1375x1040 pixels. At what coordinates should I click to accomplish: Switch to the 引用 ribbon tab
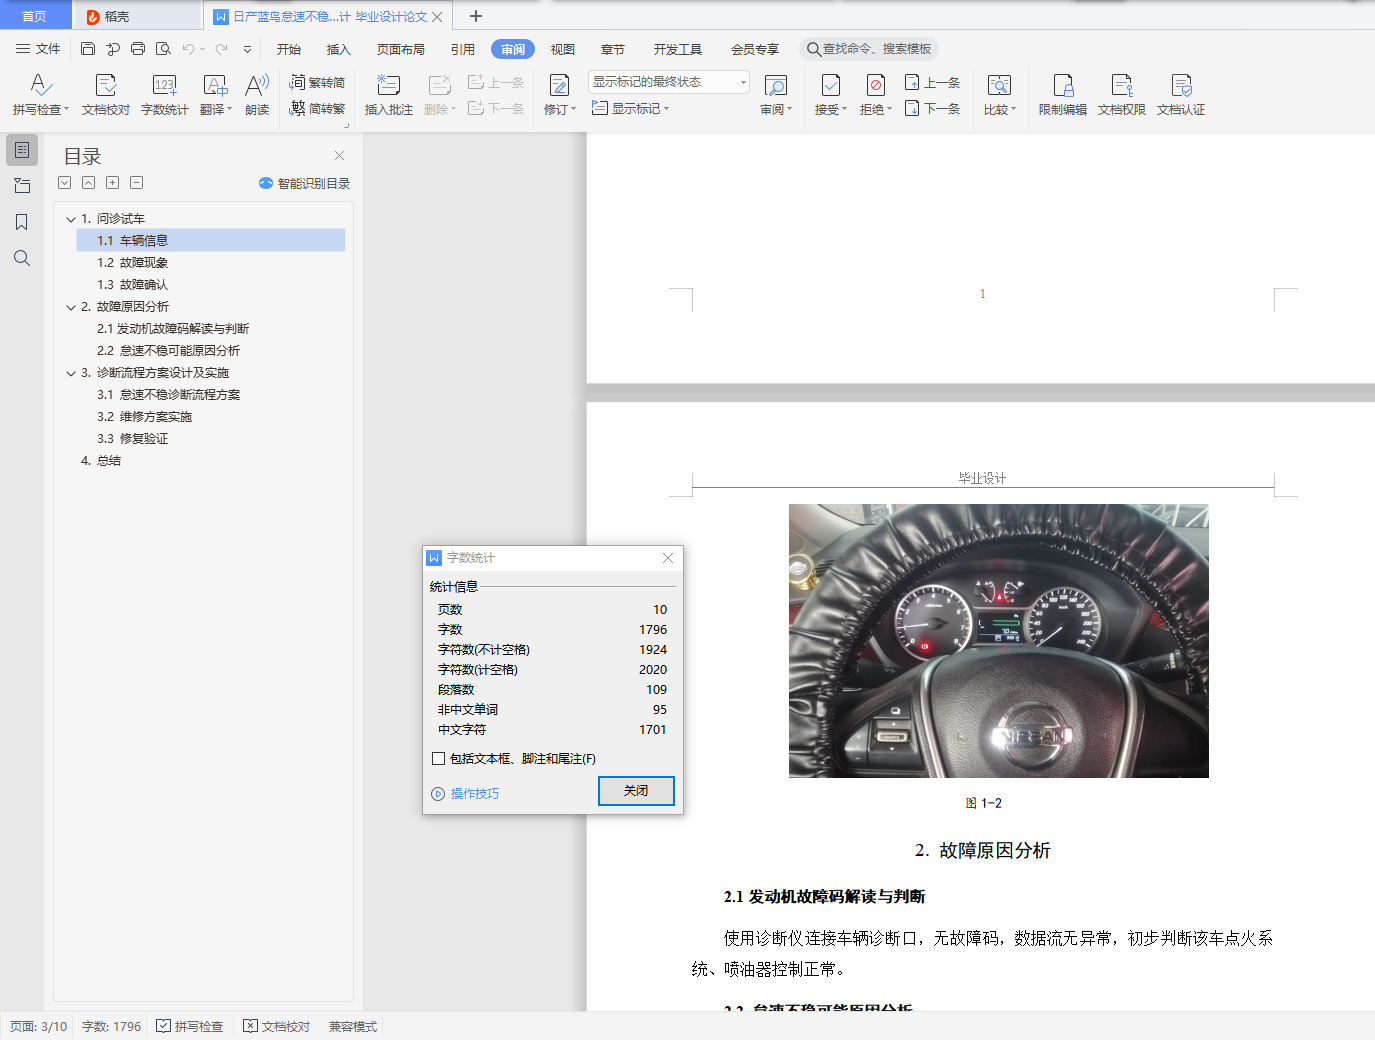(x=463, y=49)
